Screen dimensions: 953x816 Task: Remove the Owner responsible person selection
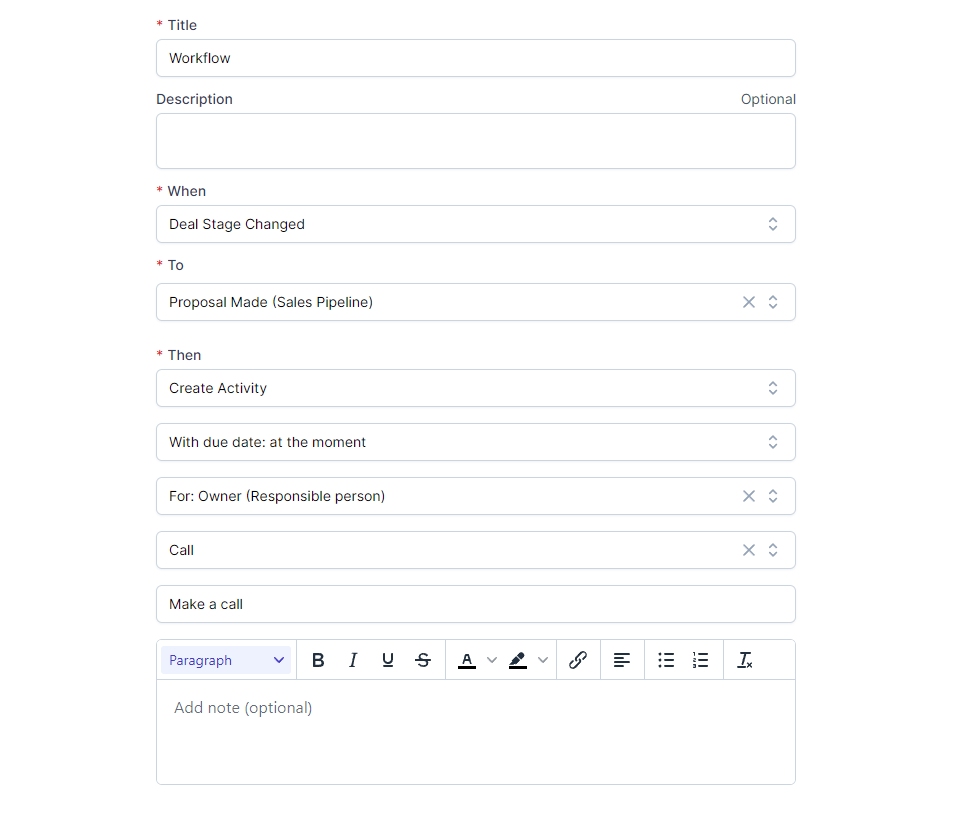click(x=748, y=496)
